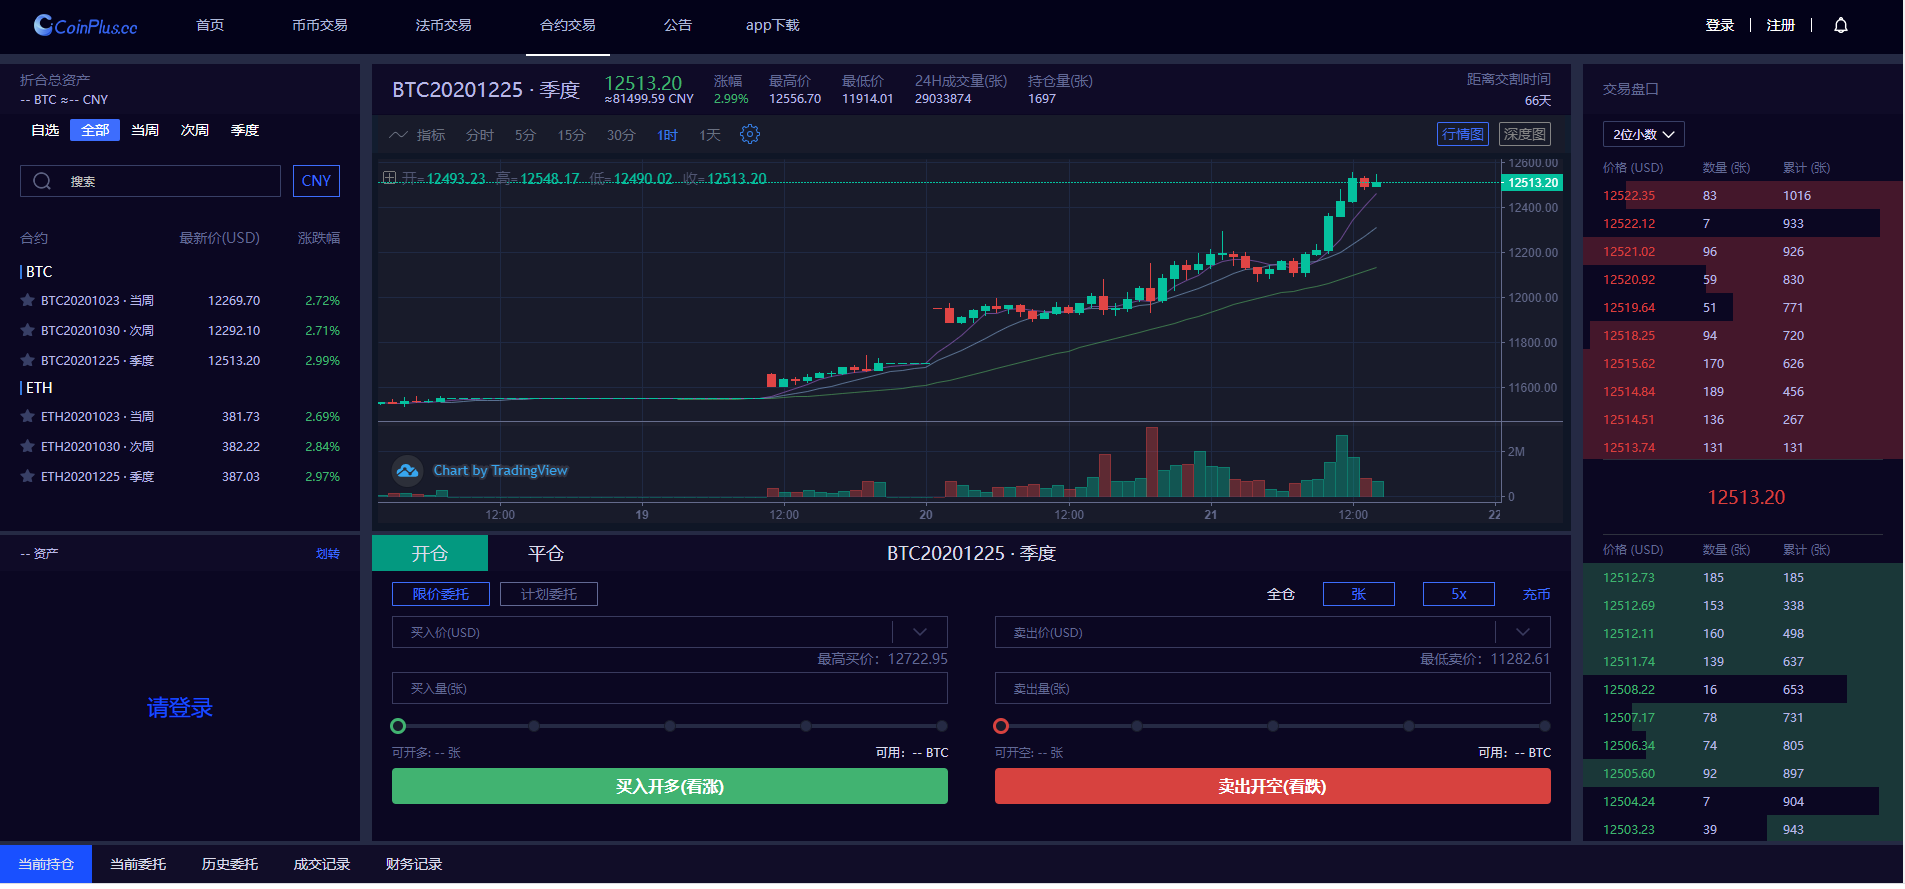Filter contracts by 当周
This screenshot has width=1905, height=889.
tap(145, 130)
